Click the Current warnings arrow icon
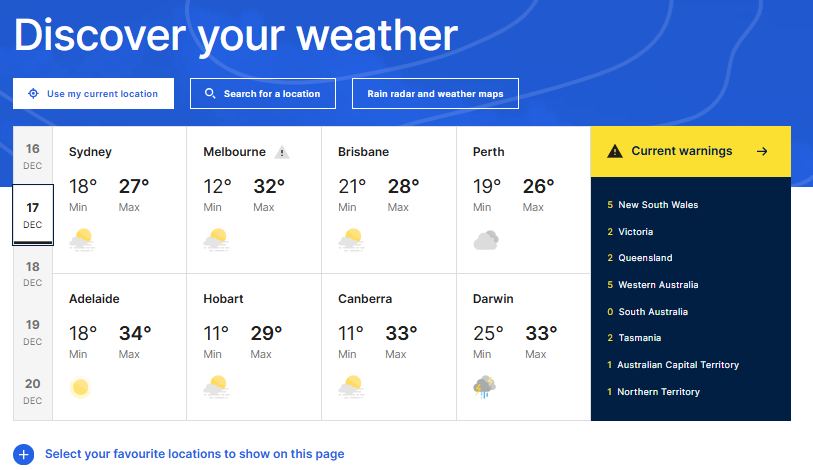This screenshot has width=813, height=470. 762,152
